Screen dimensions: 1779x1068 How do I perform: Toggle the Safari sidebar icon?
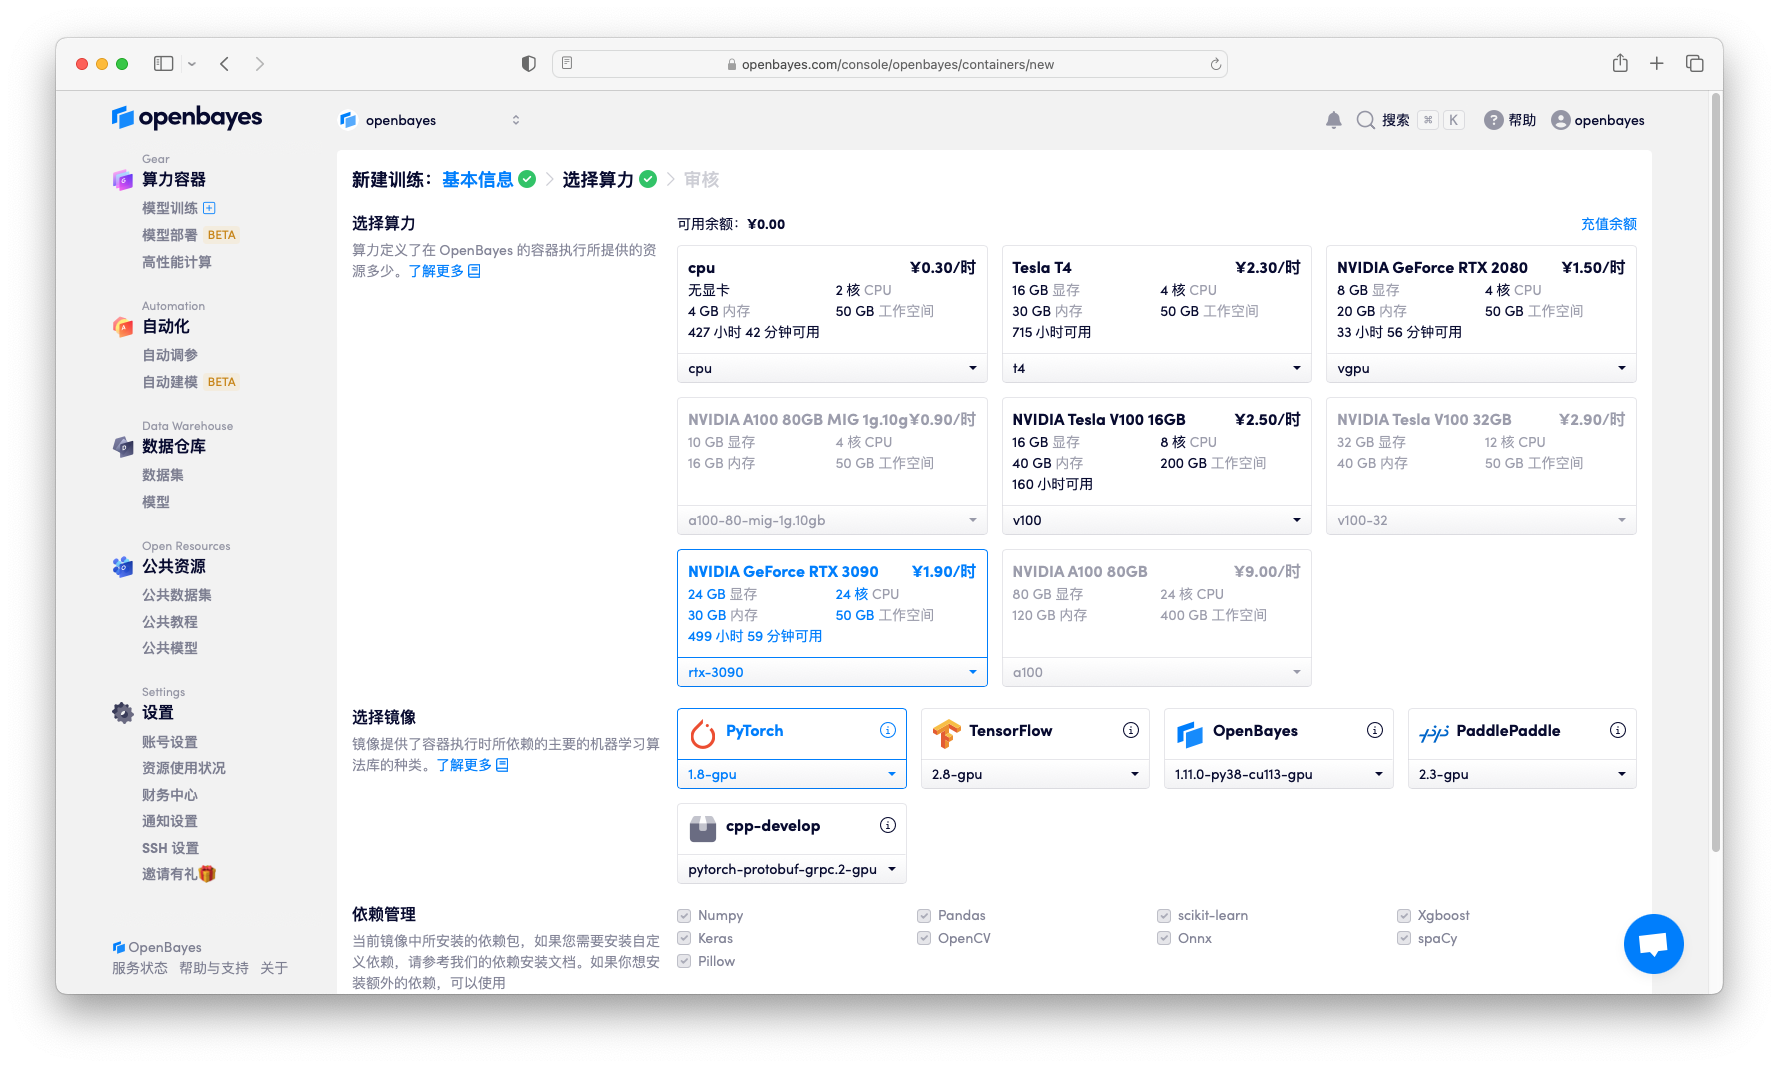[x=163, y=64]
